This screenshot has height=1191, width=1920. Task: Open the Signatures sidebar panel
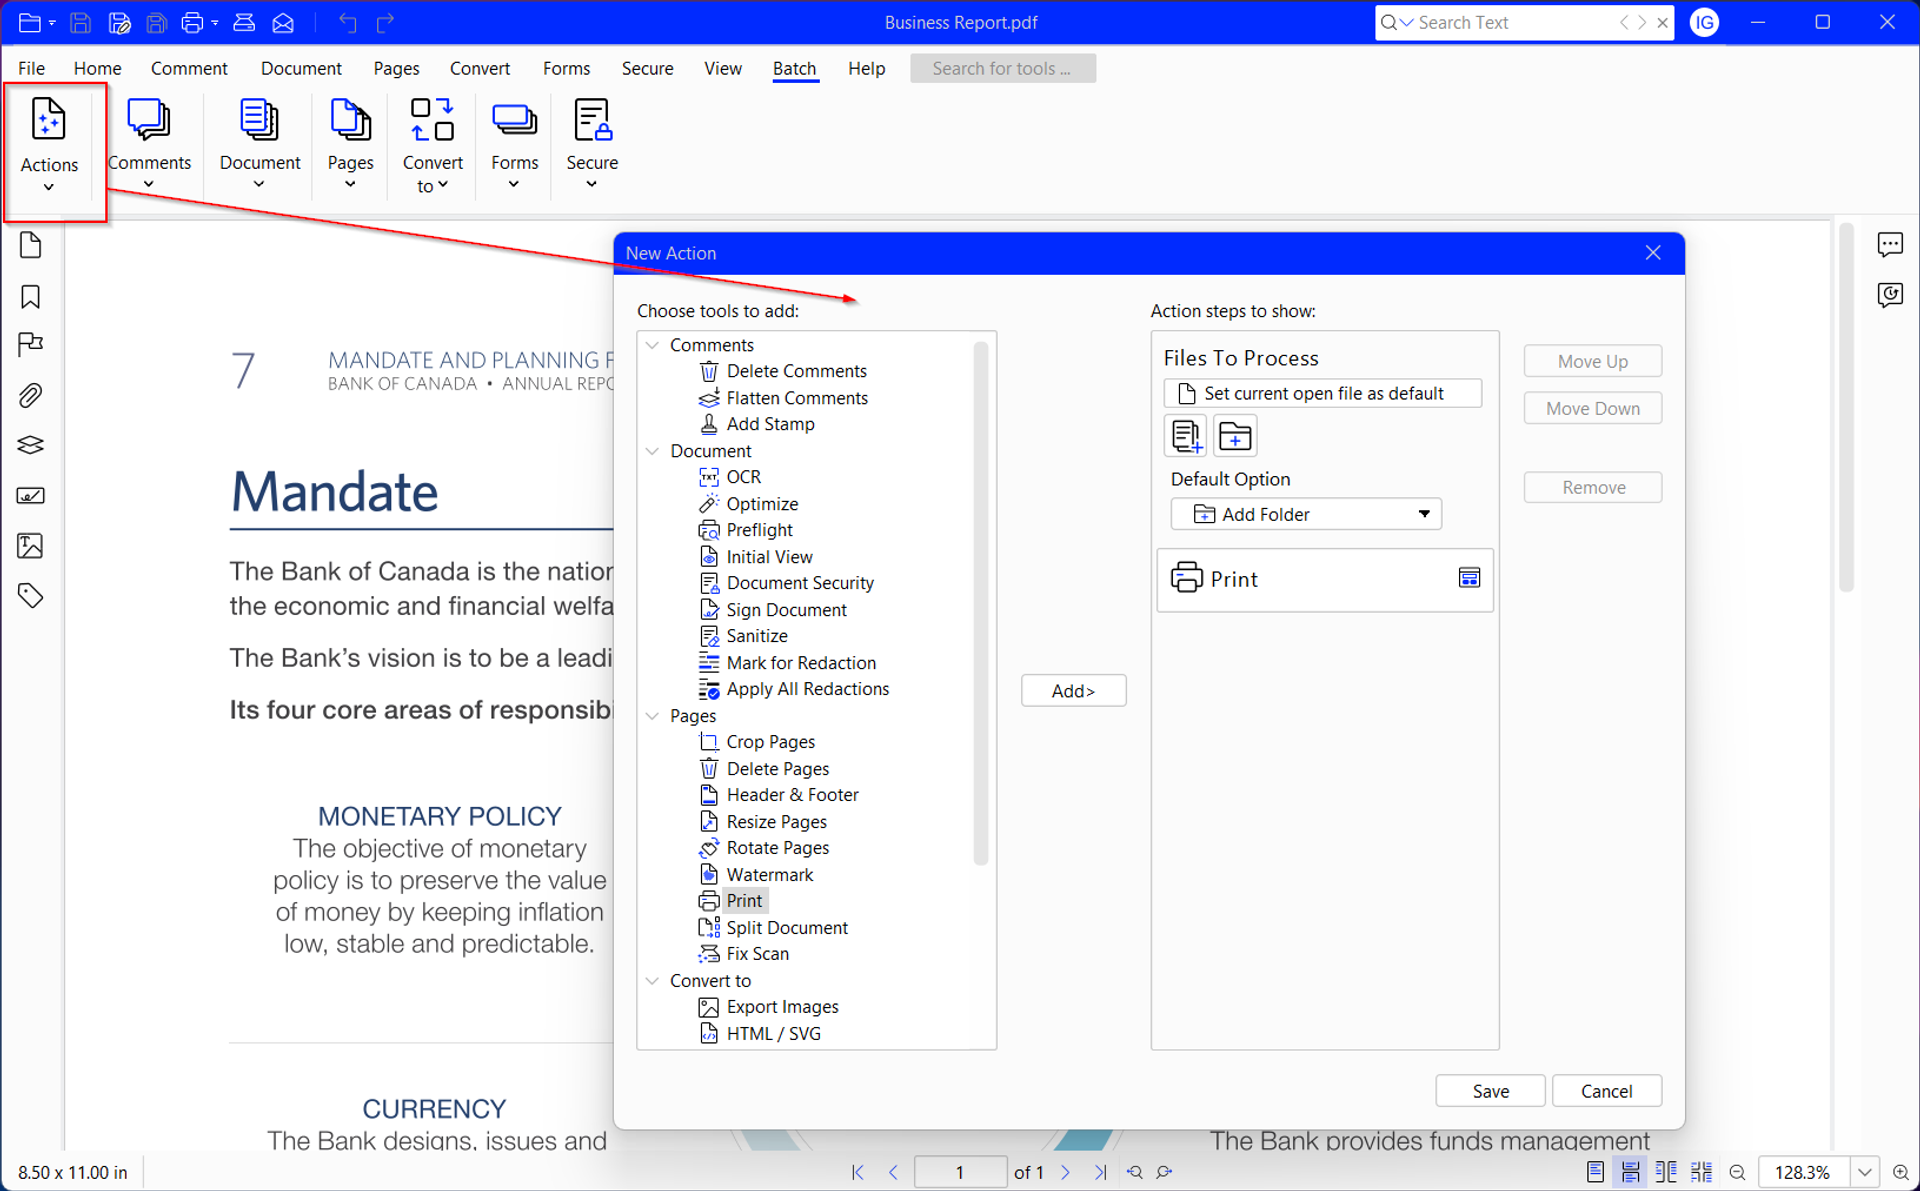click(x=31, y=495)
